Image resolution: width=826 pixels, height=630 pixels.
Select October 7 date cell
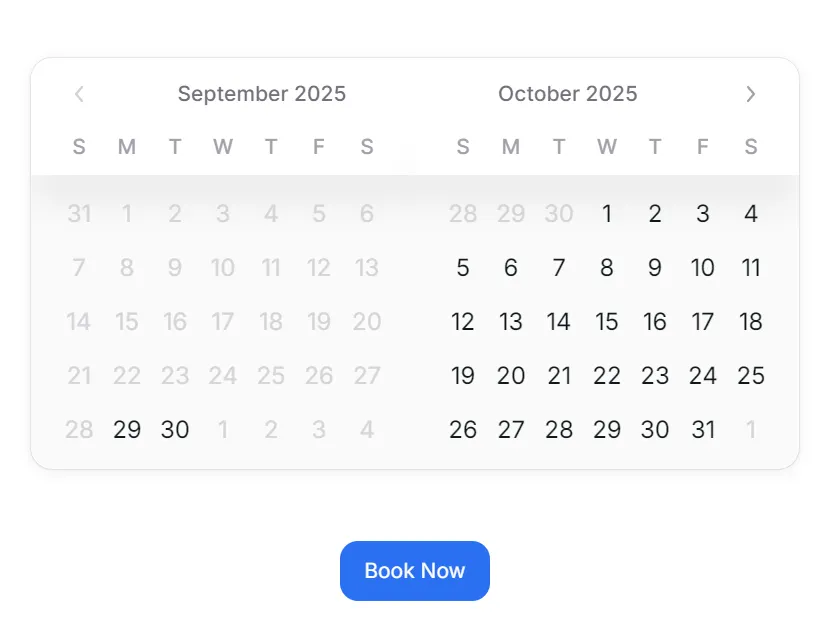pos(559,268)
